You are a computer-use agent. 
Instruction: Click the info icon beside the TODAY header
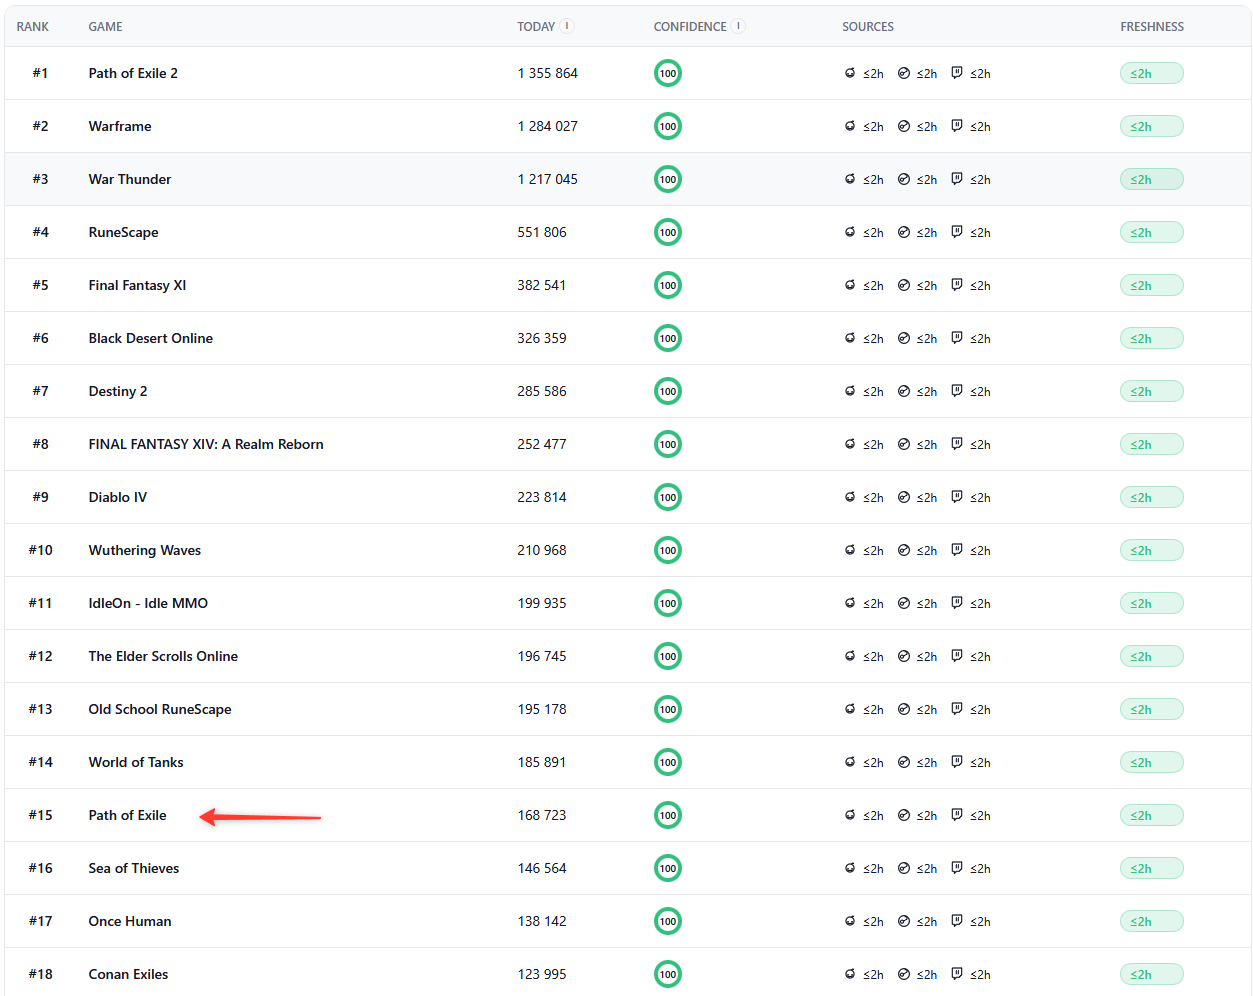pos(567,26)
